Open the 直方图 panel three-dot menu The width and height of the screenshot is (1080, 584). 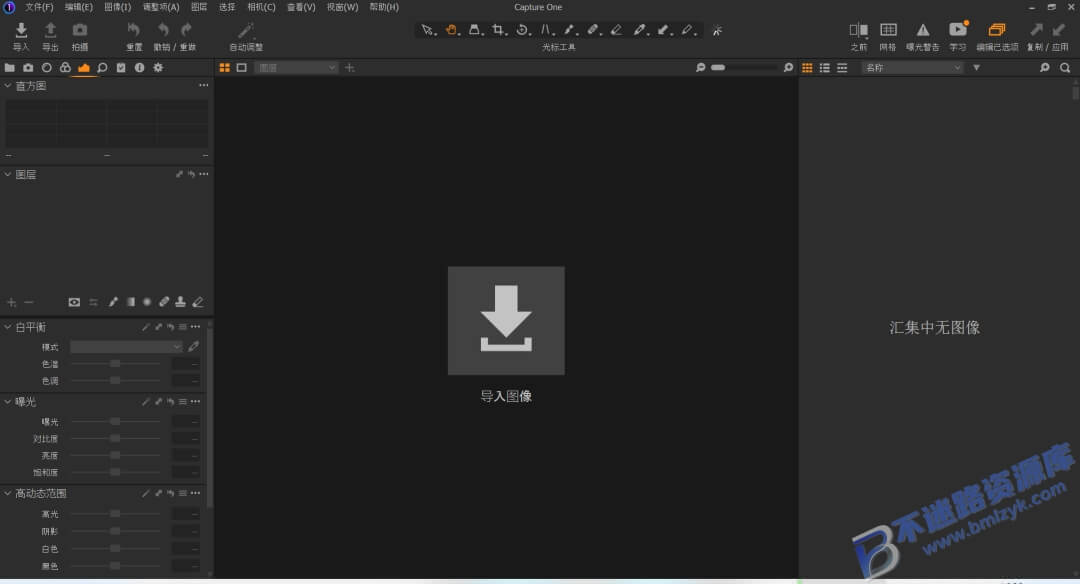click(203, 85)
